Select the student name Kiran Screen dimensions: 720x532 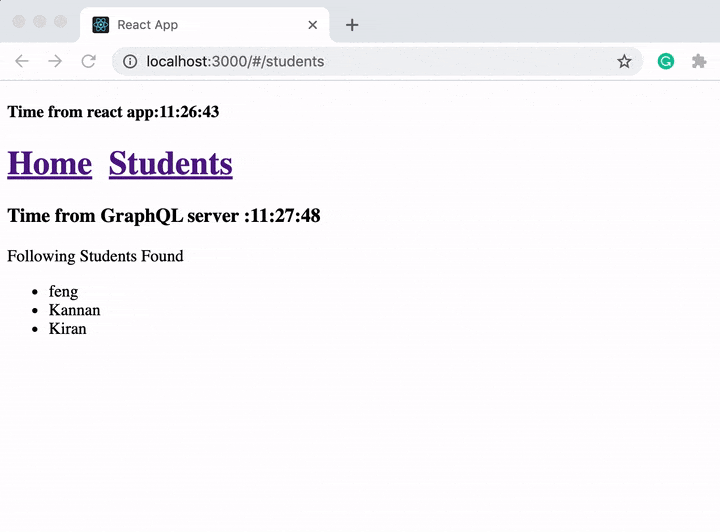pyautogui.click(x=68, y=329)
